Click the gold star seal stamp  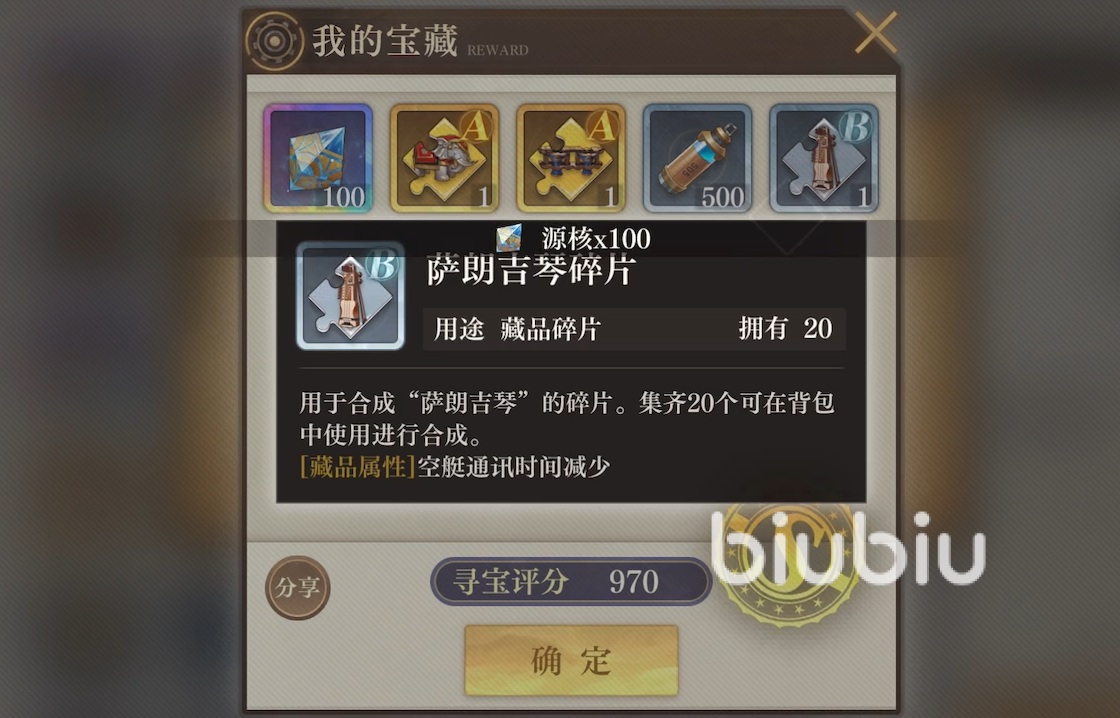[x=789, y=564]
